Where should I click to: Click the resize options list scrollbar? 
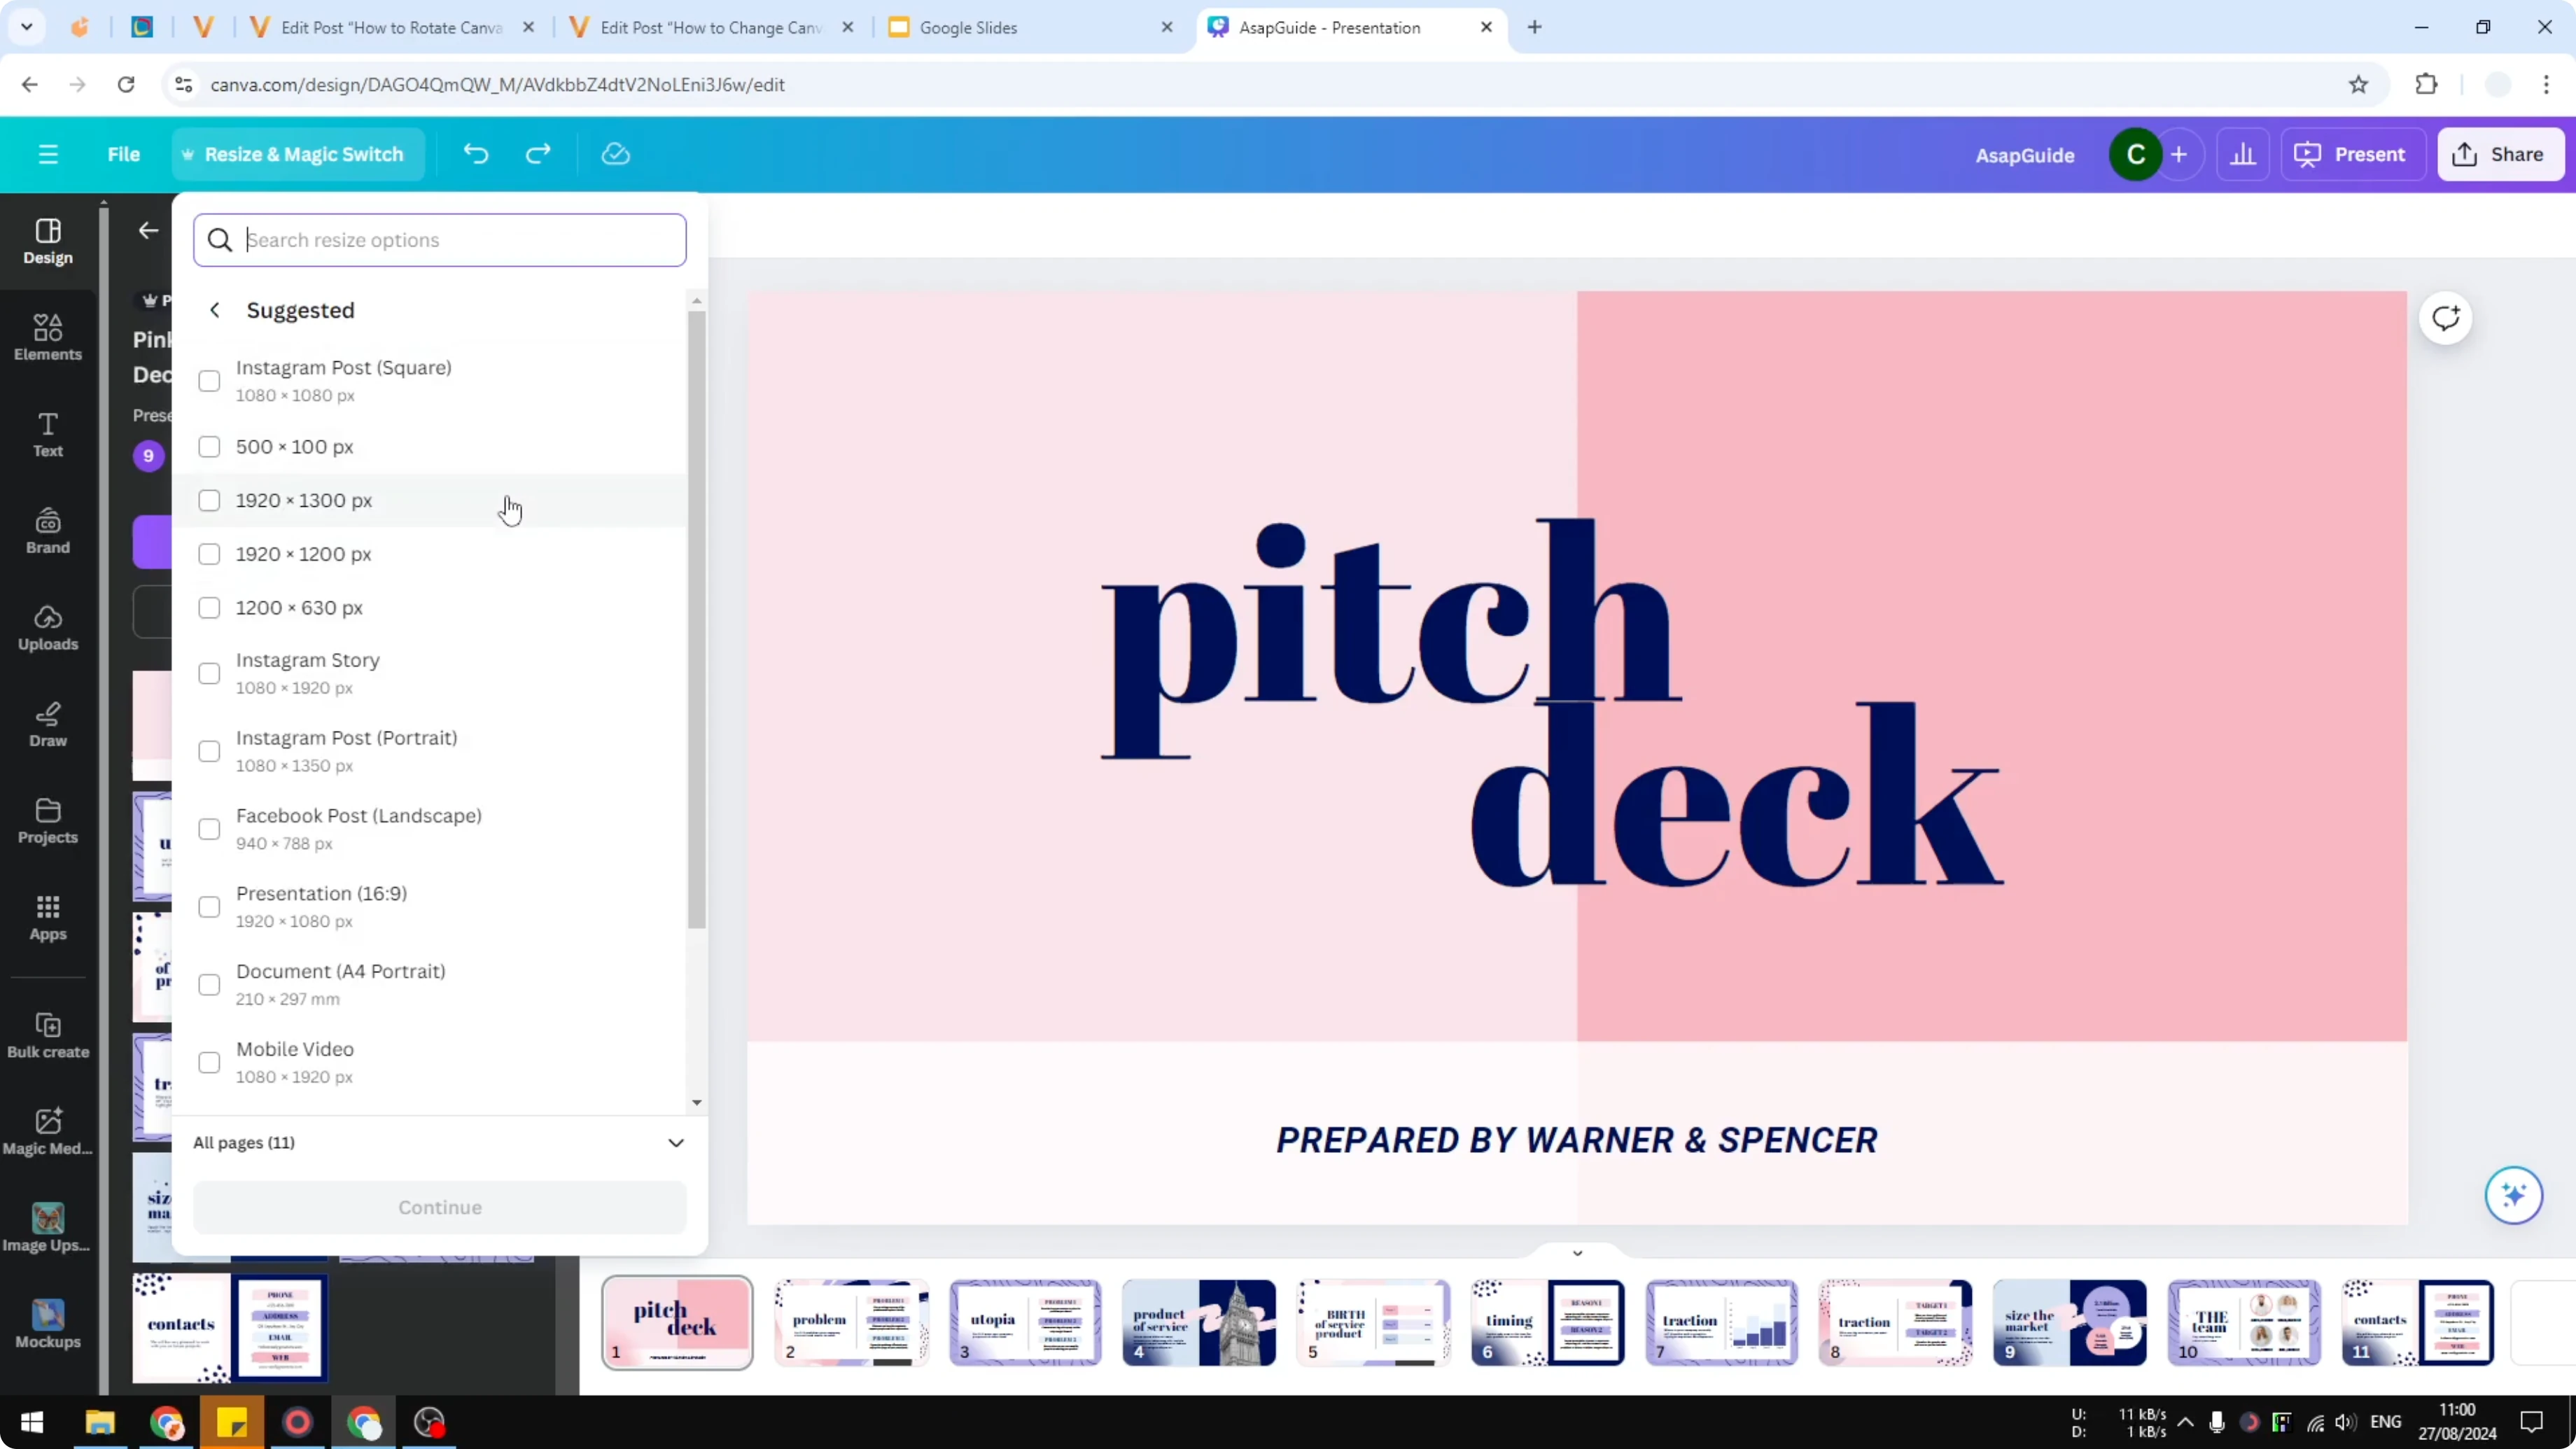(x=697, y=620)
